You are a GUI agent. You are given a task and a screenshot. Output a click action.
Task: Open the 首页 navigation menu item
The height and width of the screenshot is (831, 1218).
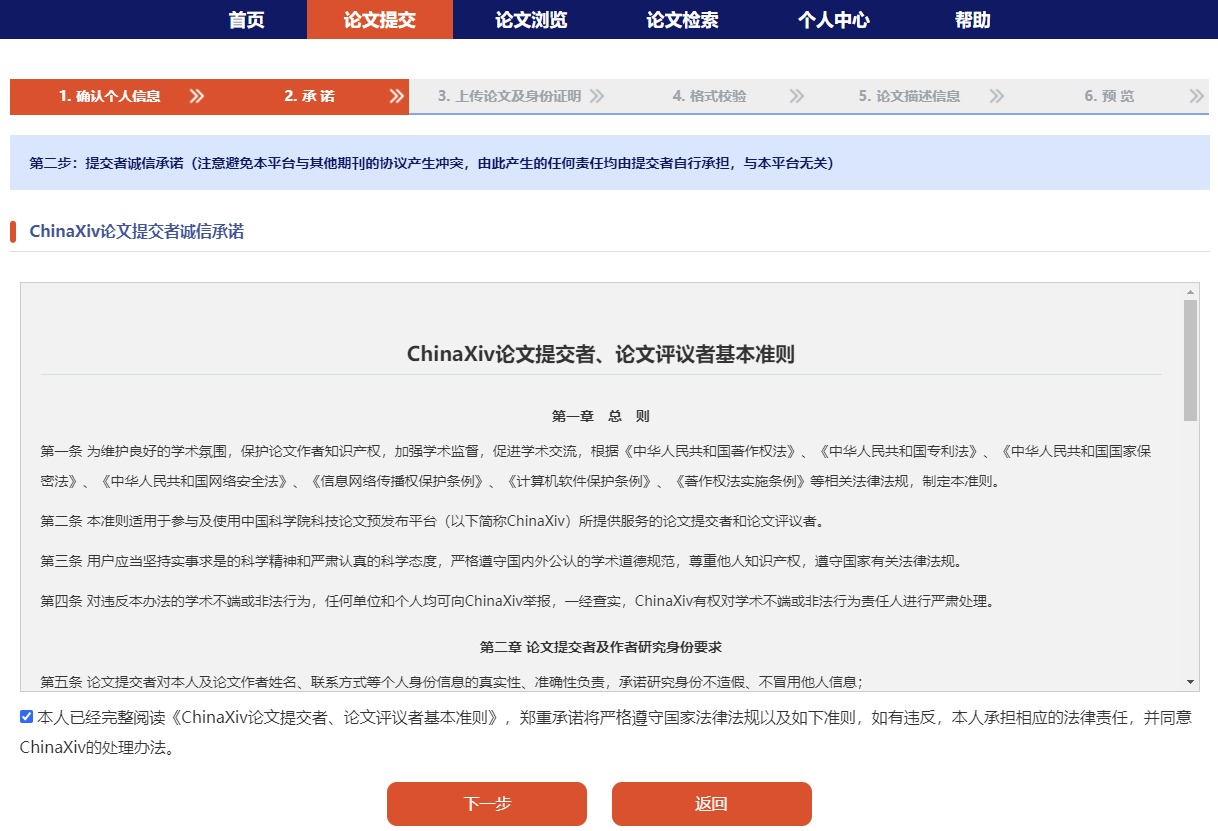tap(246, 20)
